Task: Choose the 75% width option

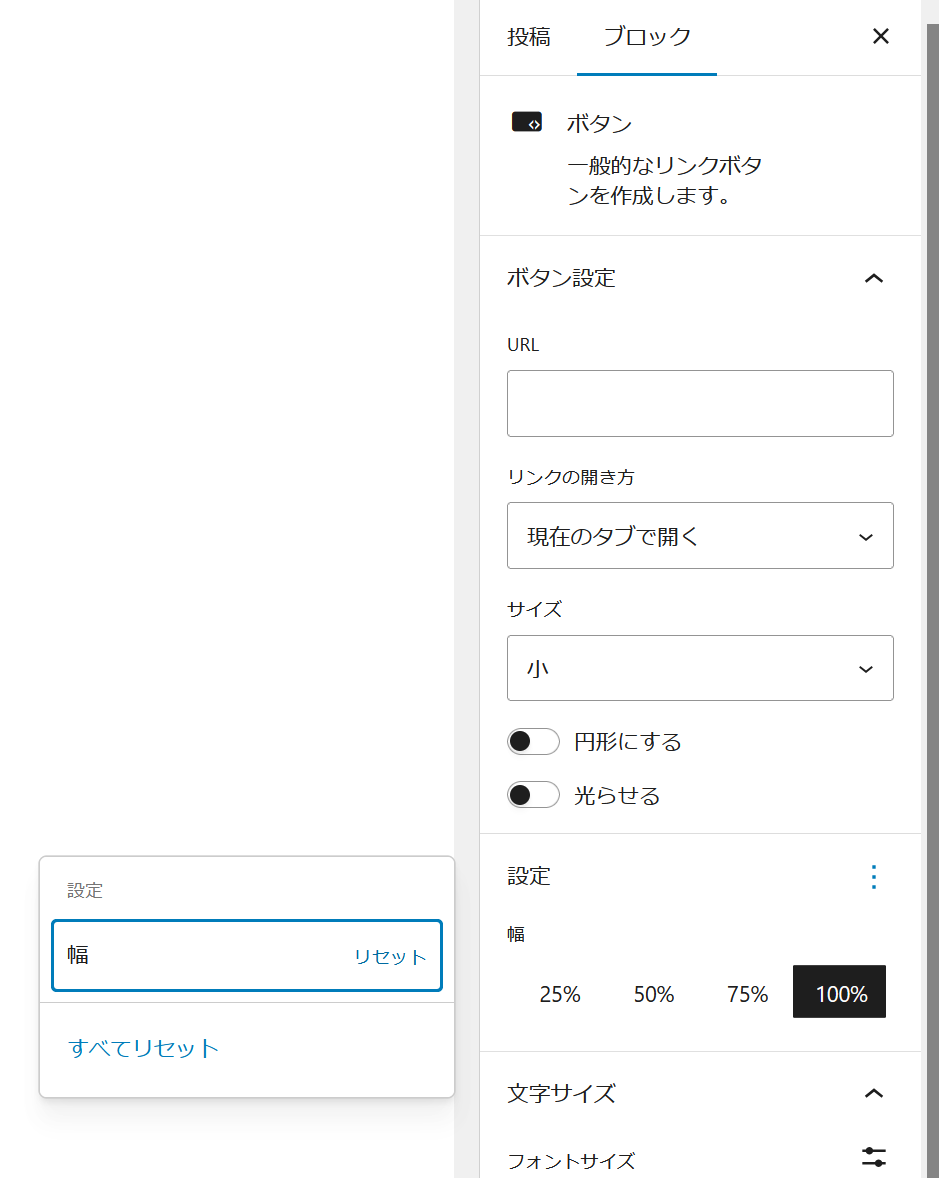Action: pos(747,994)
